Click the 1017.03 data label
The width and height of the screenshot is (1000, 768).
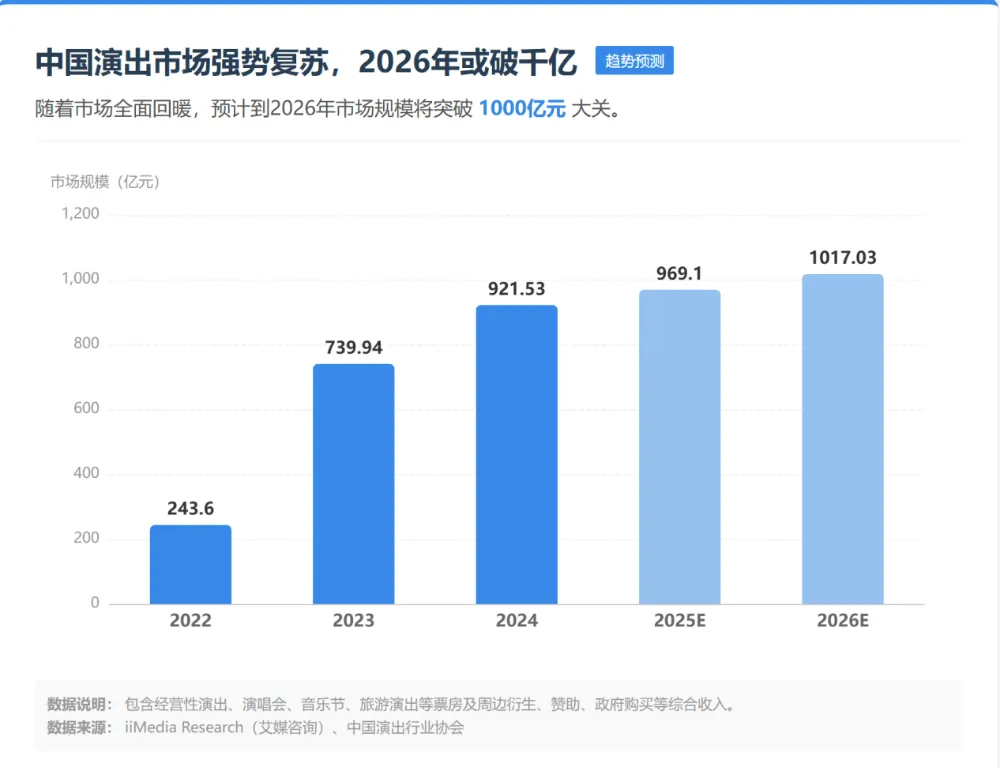click(x=842, y=258)
